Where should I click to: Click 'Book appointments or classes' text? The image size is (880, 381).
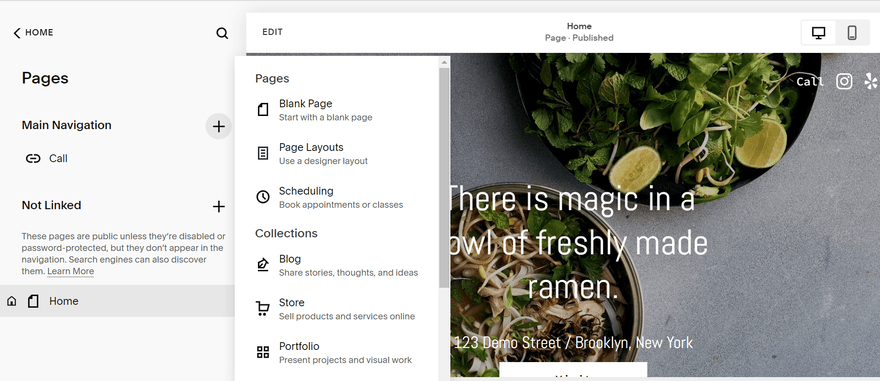(x=341, y=205)
